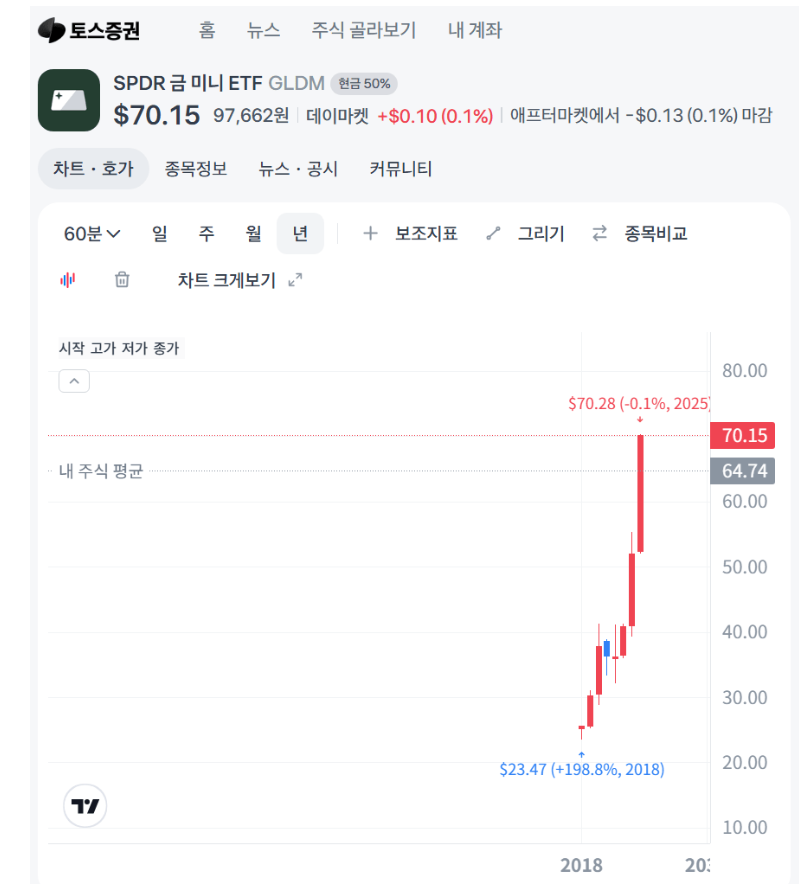Click the trash icon to clear drawings
Viewport: 799px width, 888px height.
coord(122,280)
